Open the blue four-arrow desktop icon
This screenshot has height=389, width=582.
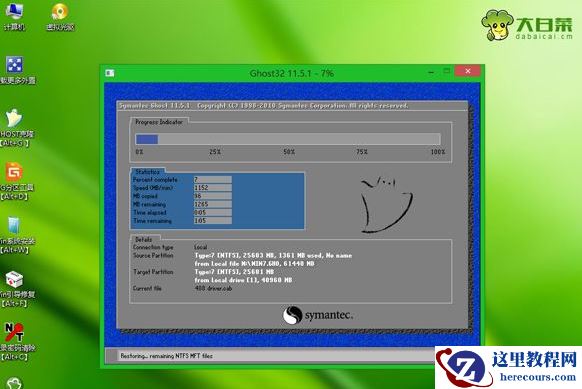tap(15, 69)
